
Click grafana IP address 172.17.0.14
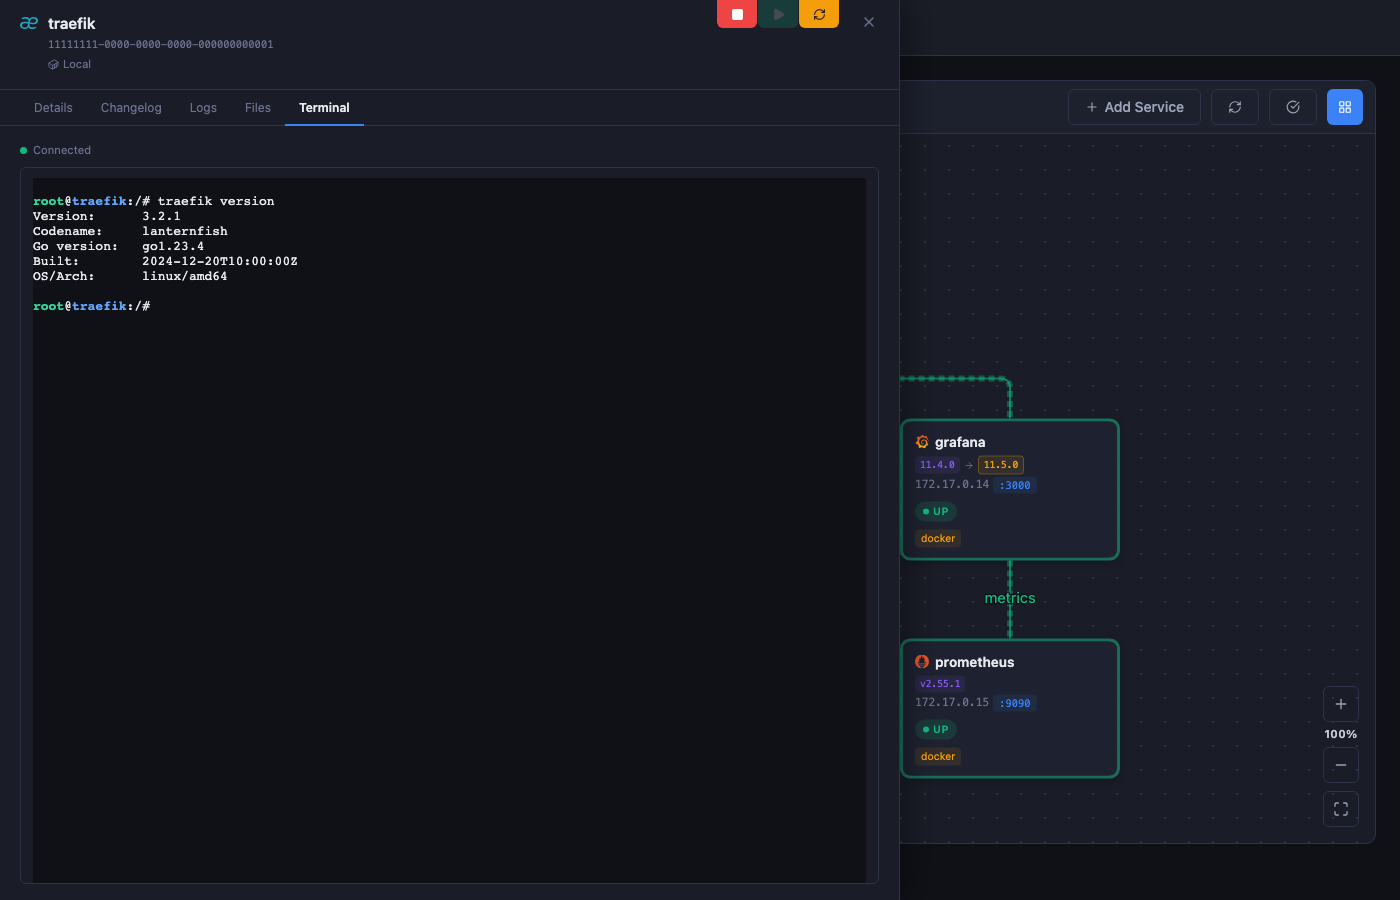pyautogui.click(x=952, y=484)
